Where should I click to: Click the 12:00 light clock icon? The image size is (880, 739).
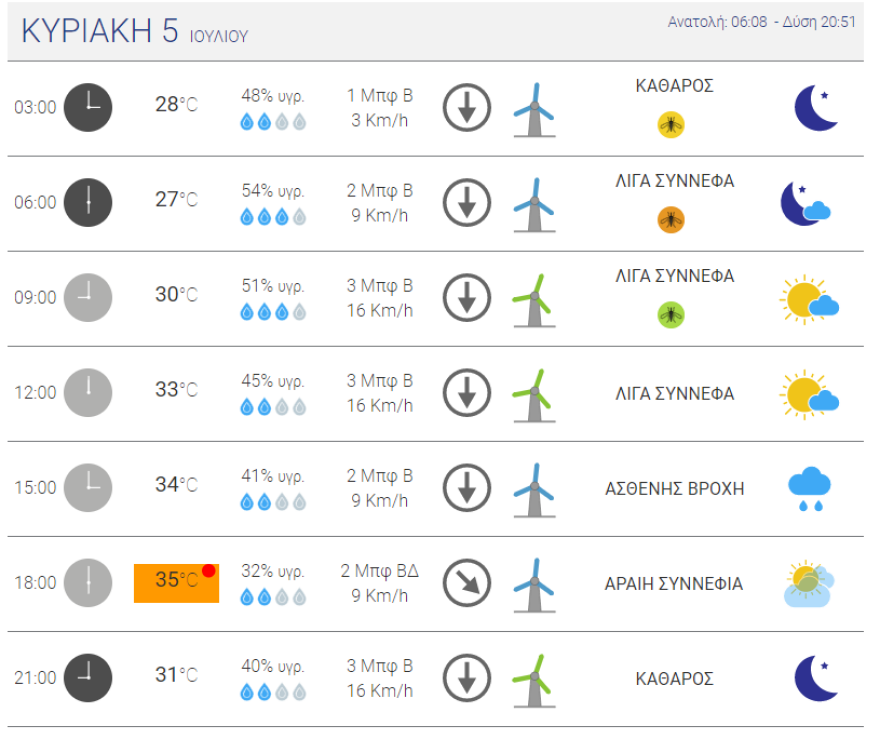[88, 392]
